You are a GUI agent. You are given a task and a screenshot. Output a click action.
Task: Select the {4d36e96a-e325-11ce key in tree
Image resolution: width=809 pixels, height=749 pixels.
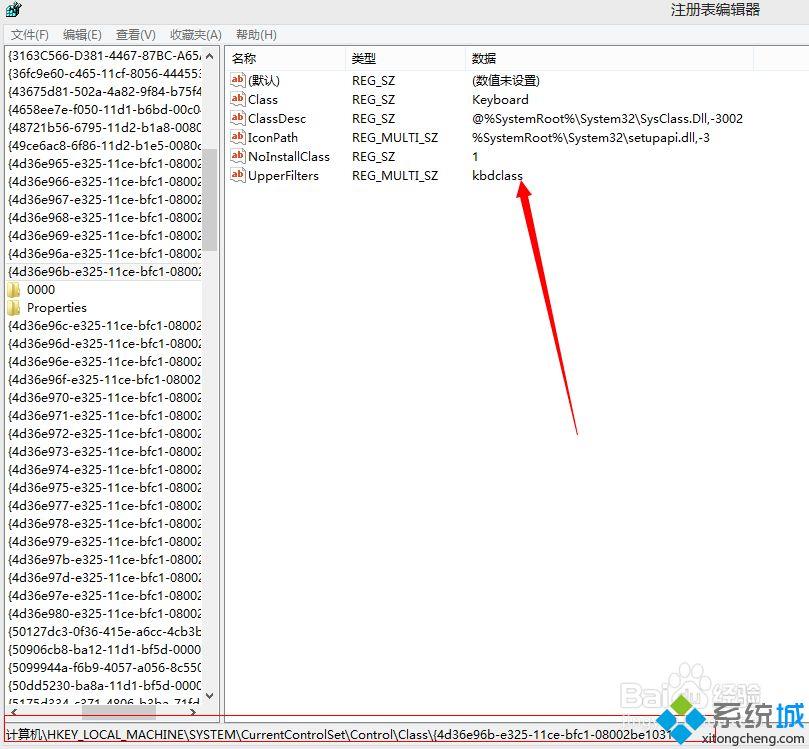click(x=104, y=254)
